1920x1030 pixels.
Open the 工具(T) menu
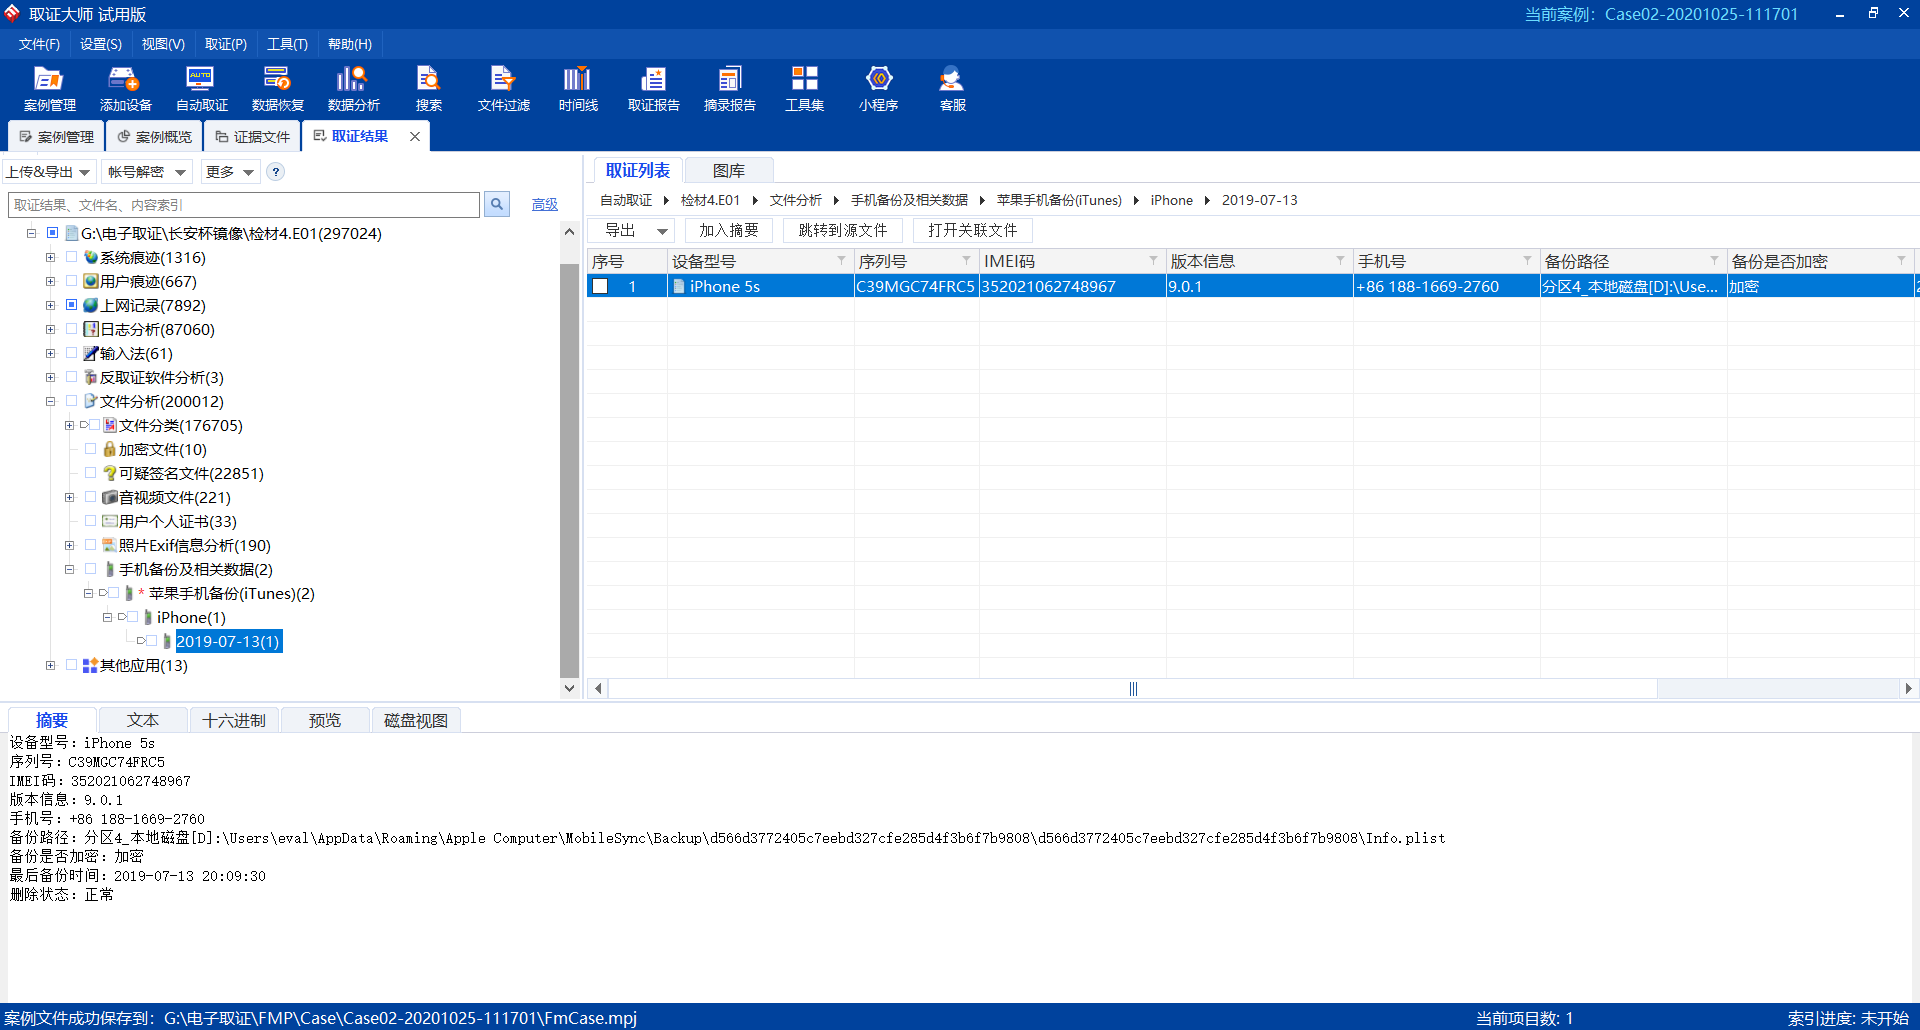pos(287,44)
